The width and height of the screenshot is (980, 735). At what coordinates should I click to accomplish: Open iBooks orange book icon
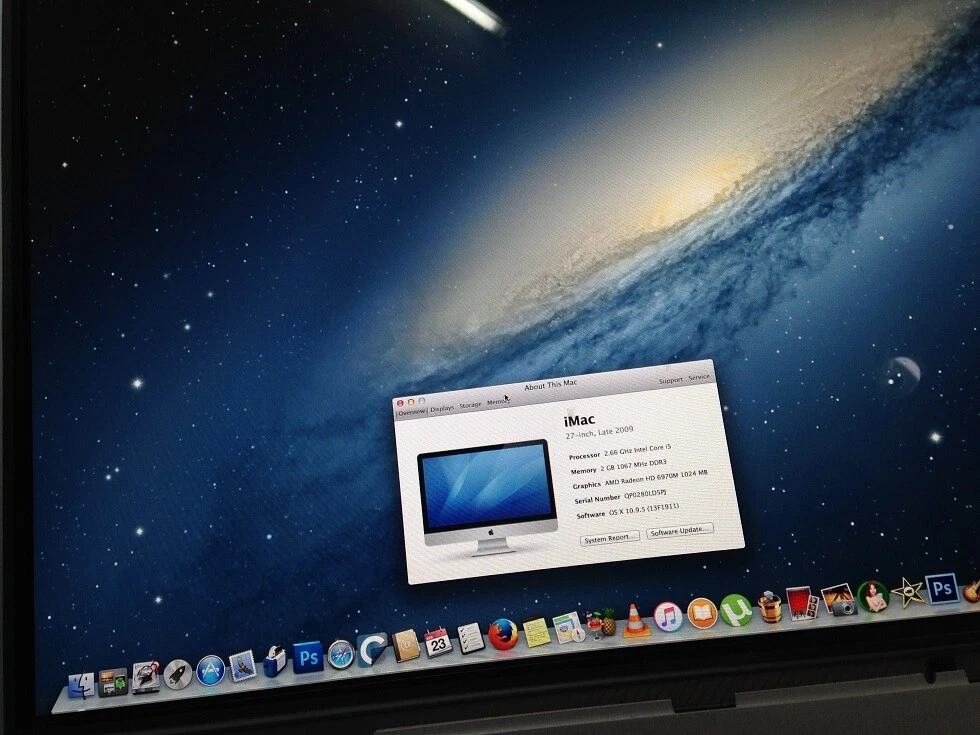(702, 614)
